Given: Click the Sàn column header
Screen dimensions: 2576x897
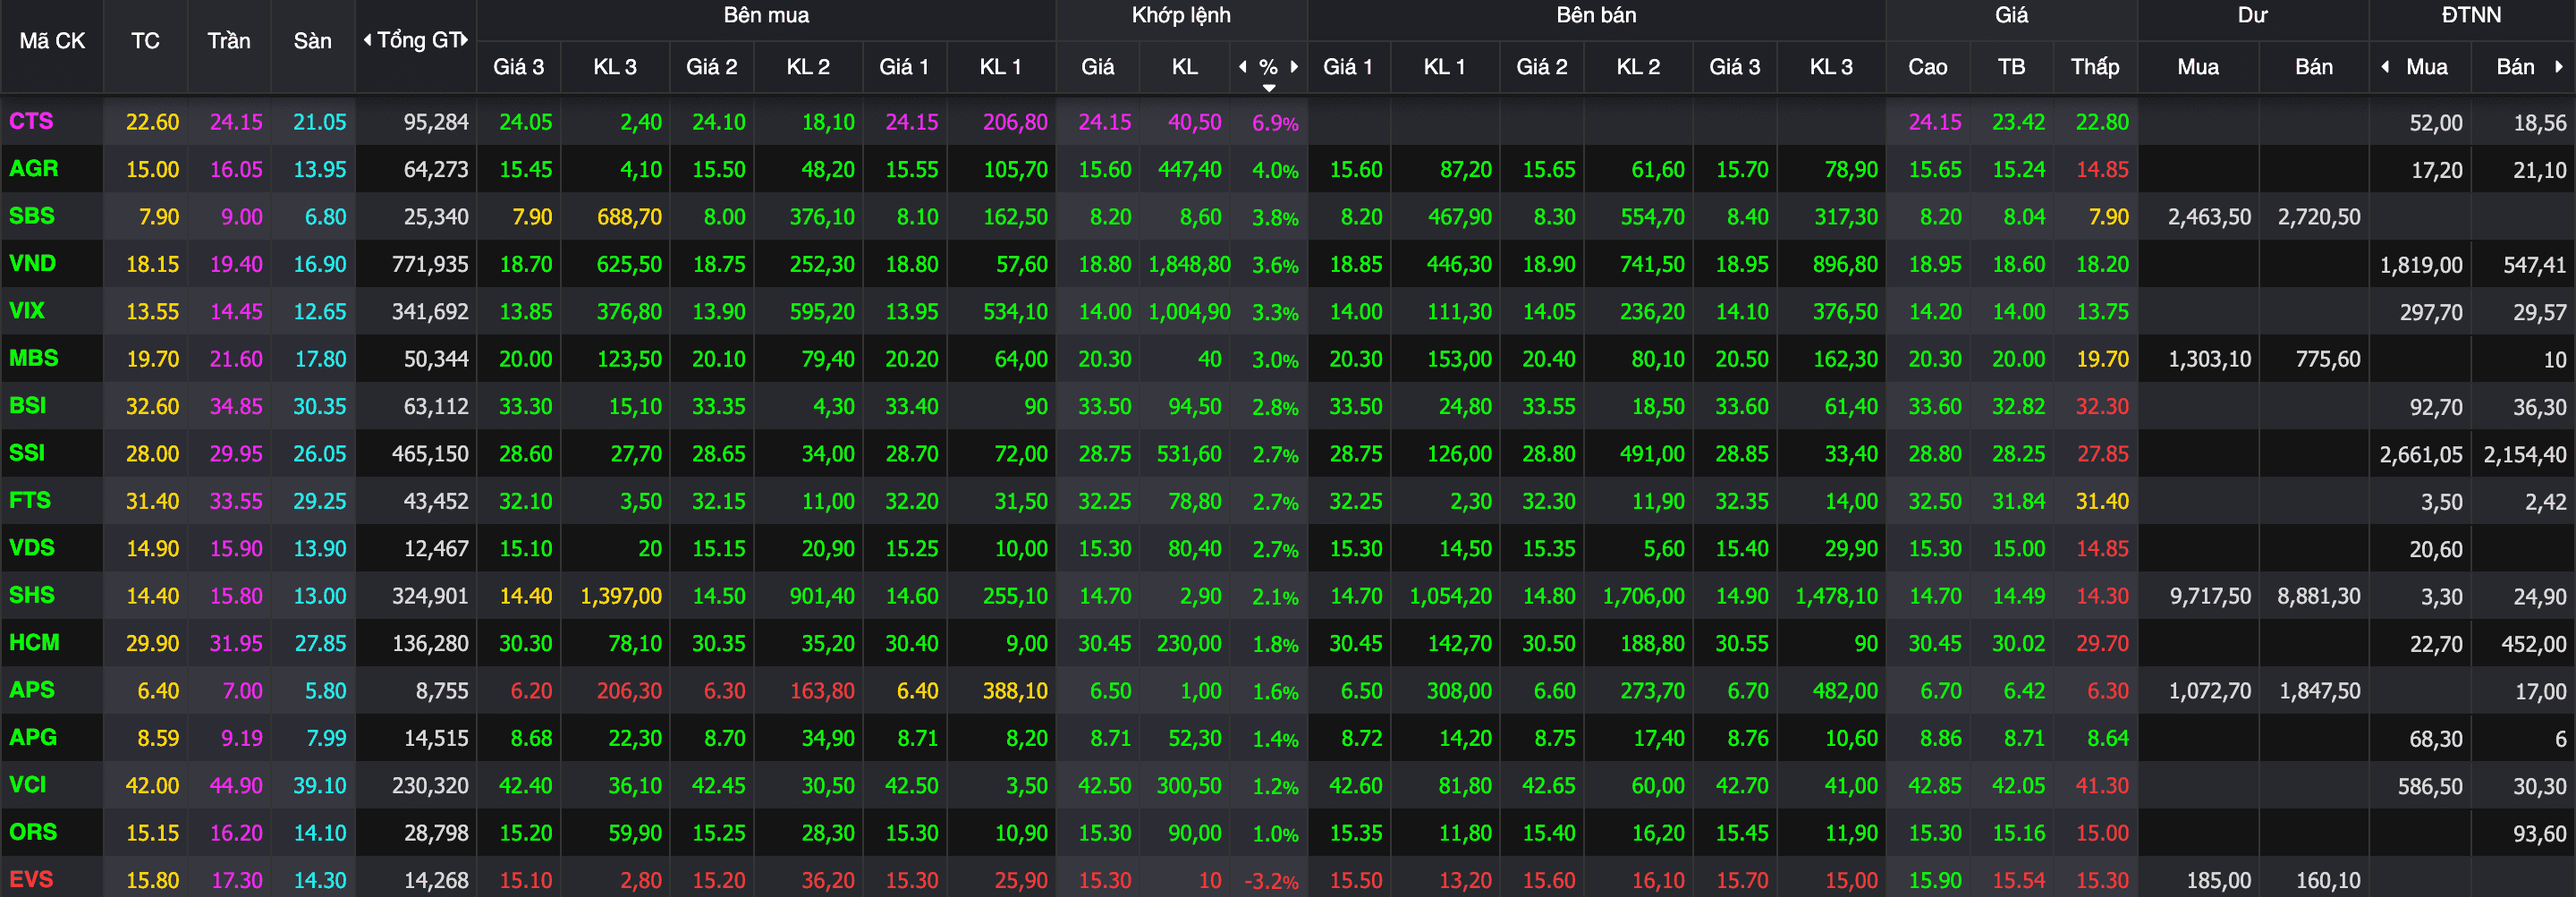Looking at the screenshot, I should [312, 41].
